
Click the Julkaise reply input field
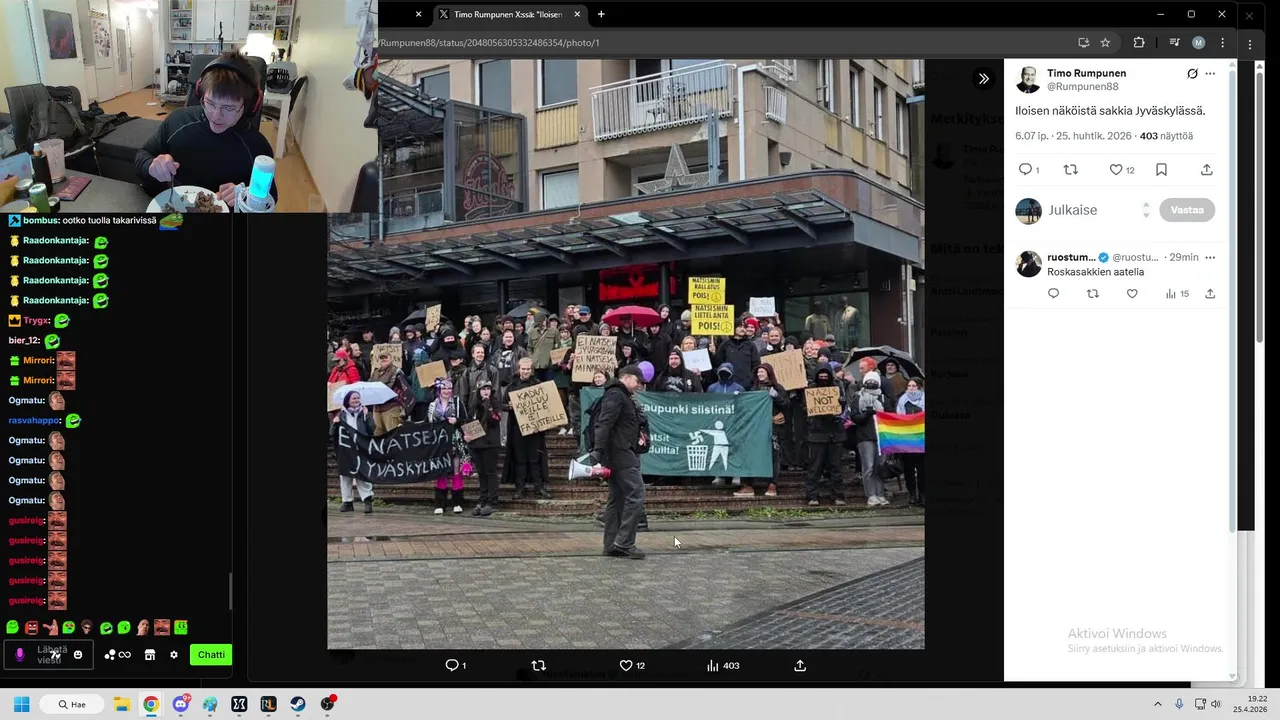pyautogui.click(x=1095, y=210)
